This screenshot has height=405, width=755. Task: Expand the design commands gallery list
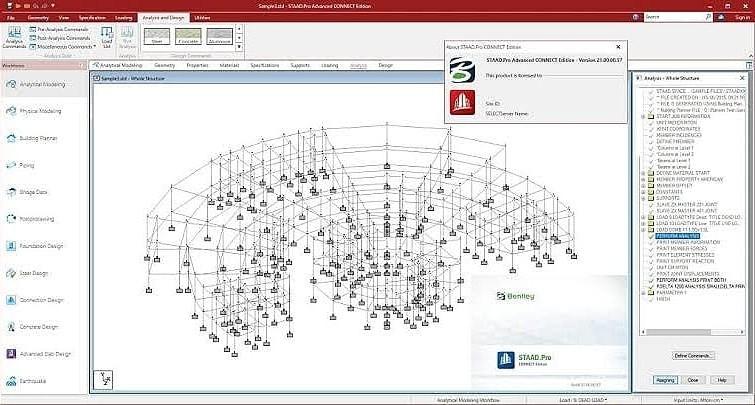(239, 47)
